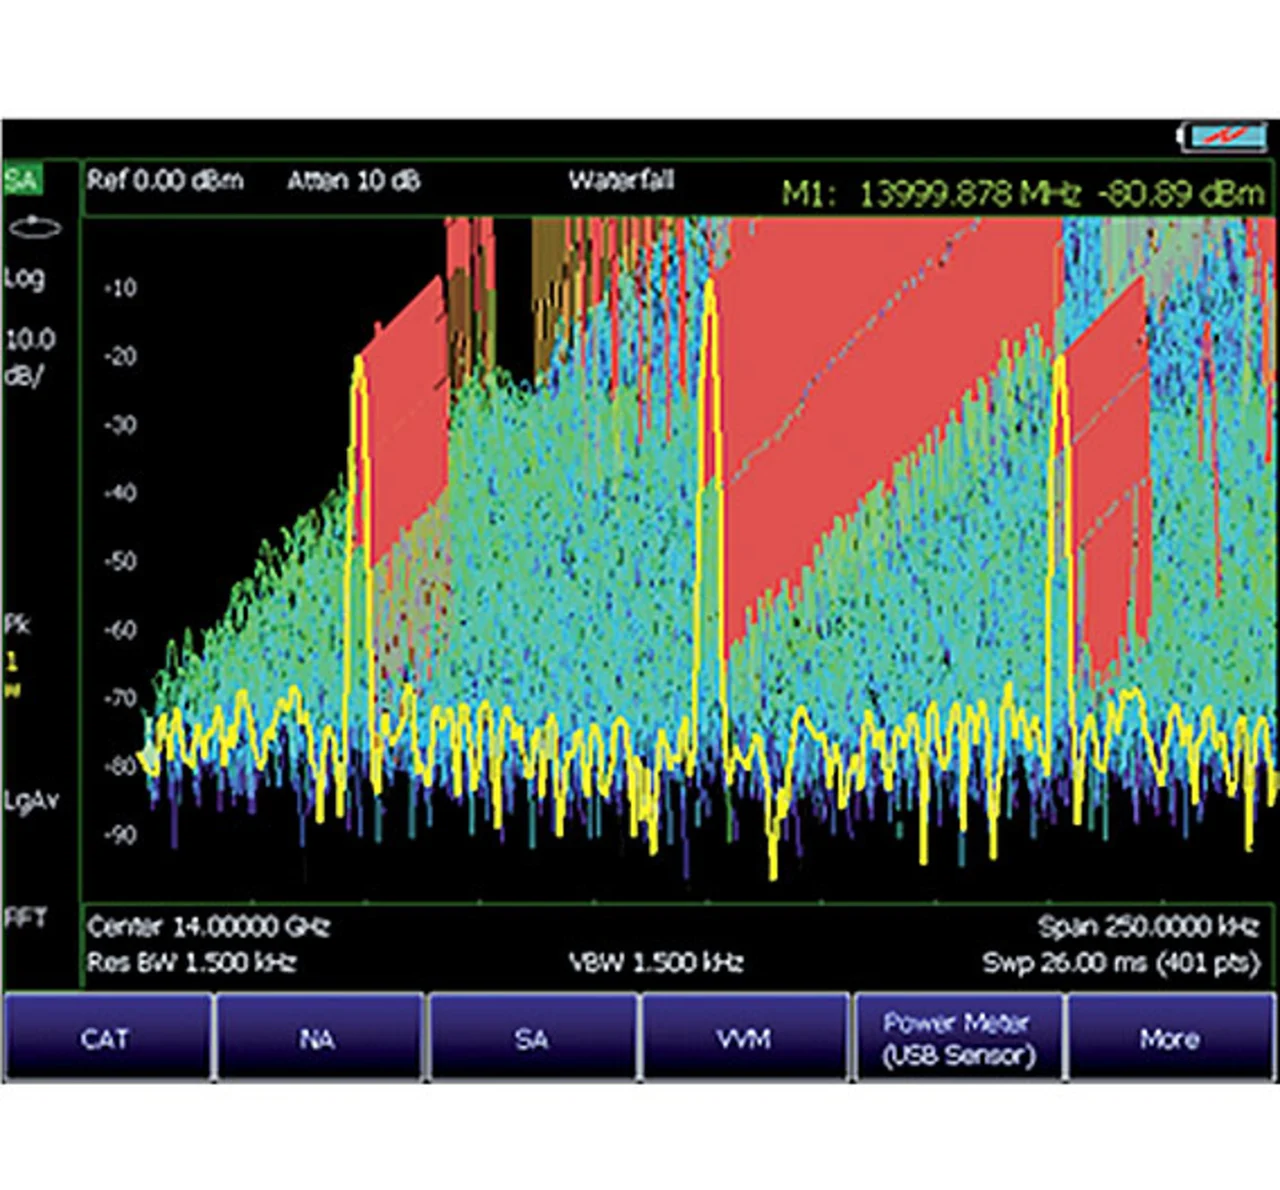
Task: Select Power Meter (USB Sensor) softkey
Action: 957,1039
